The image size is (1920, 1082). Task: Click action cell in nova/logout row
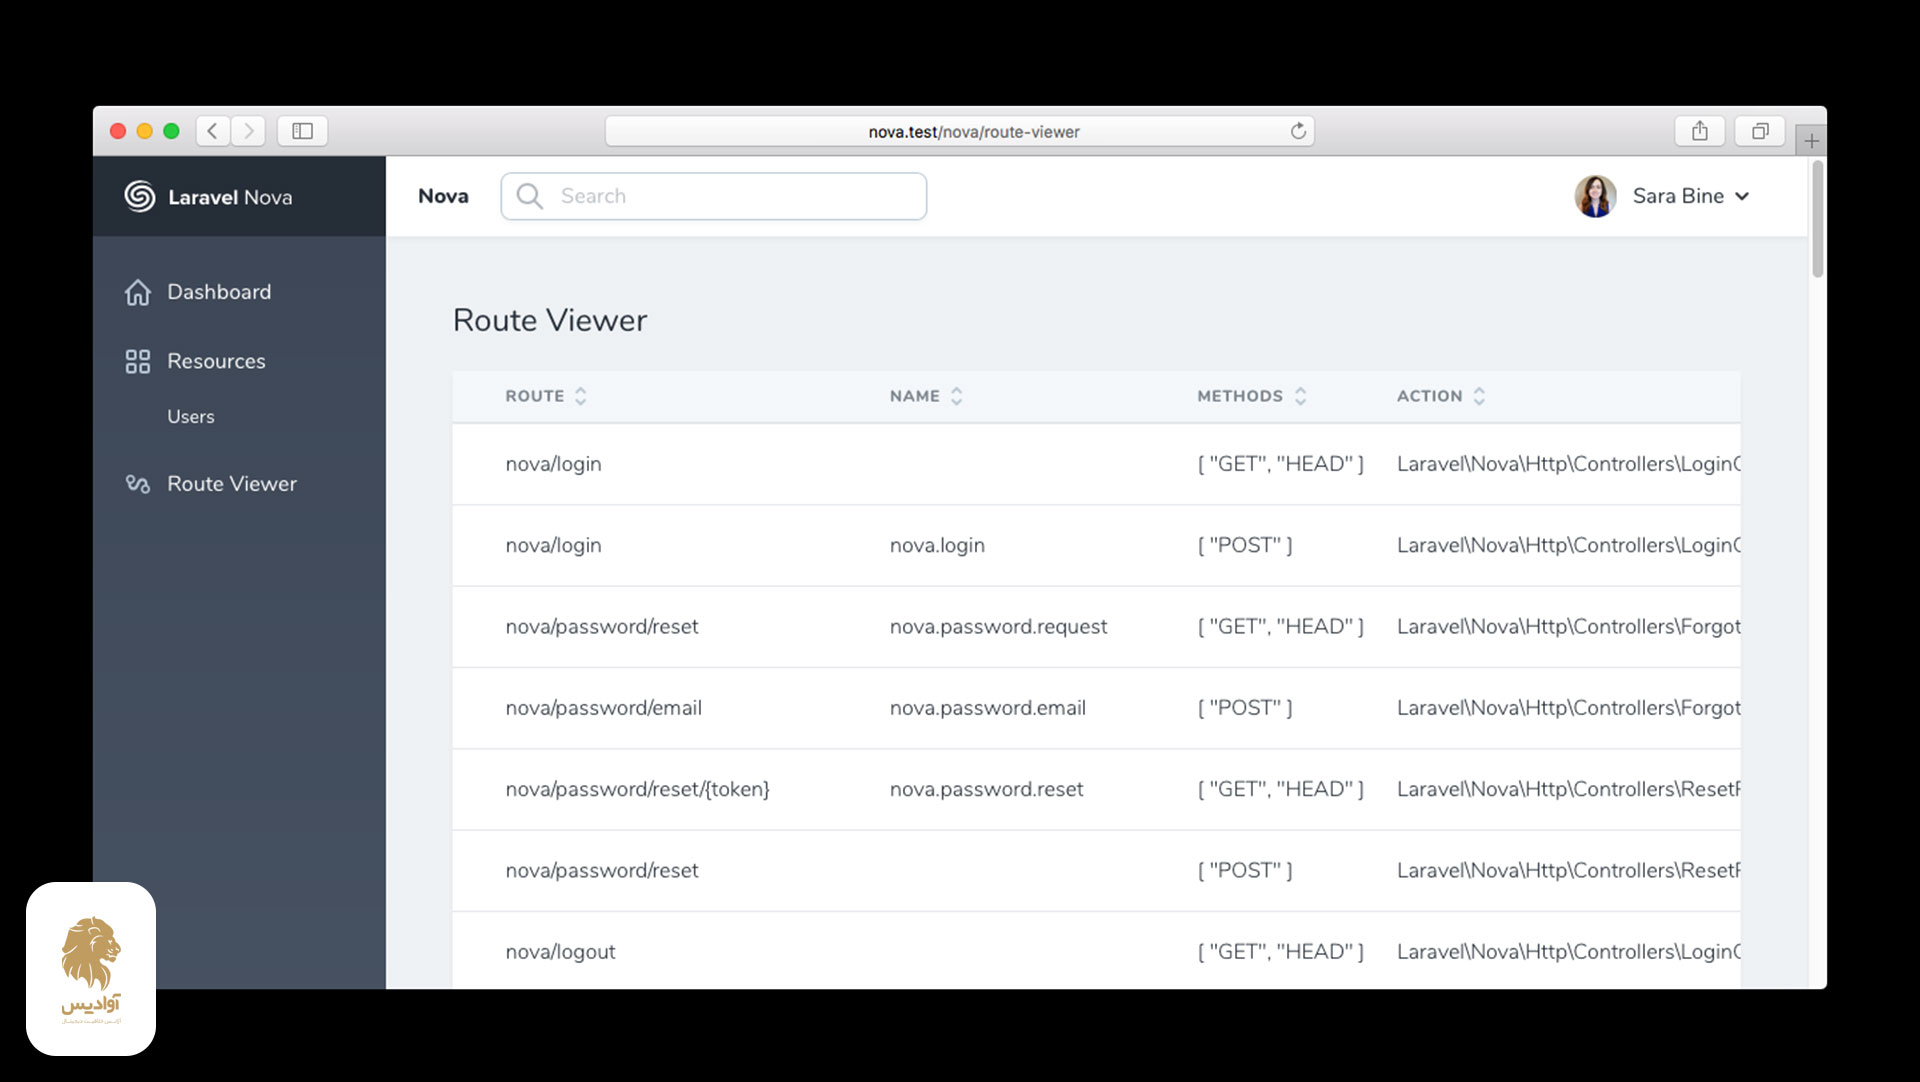click(x=1568, y=952)
